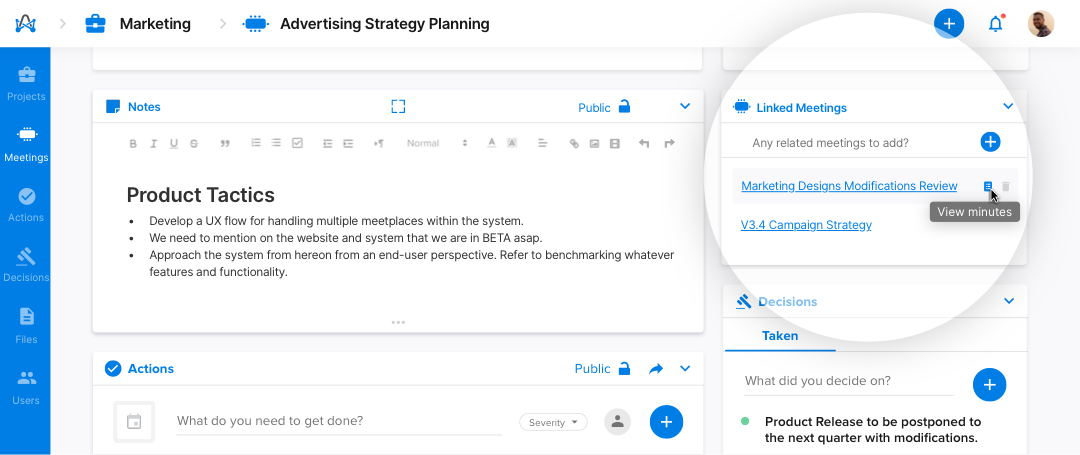The width and height of the screenshot is (1080, 455).
Task: Undo last notes edit
Action: (644, 143)
